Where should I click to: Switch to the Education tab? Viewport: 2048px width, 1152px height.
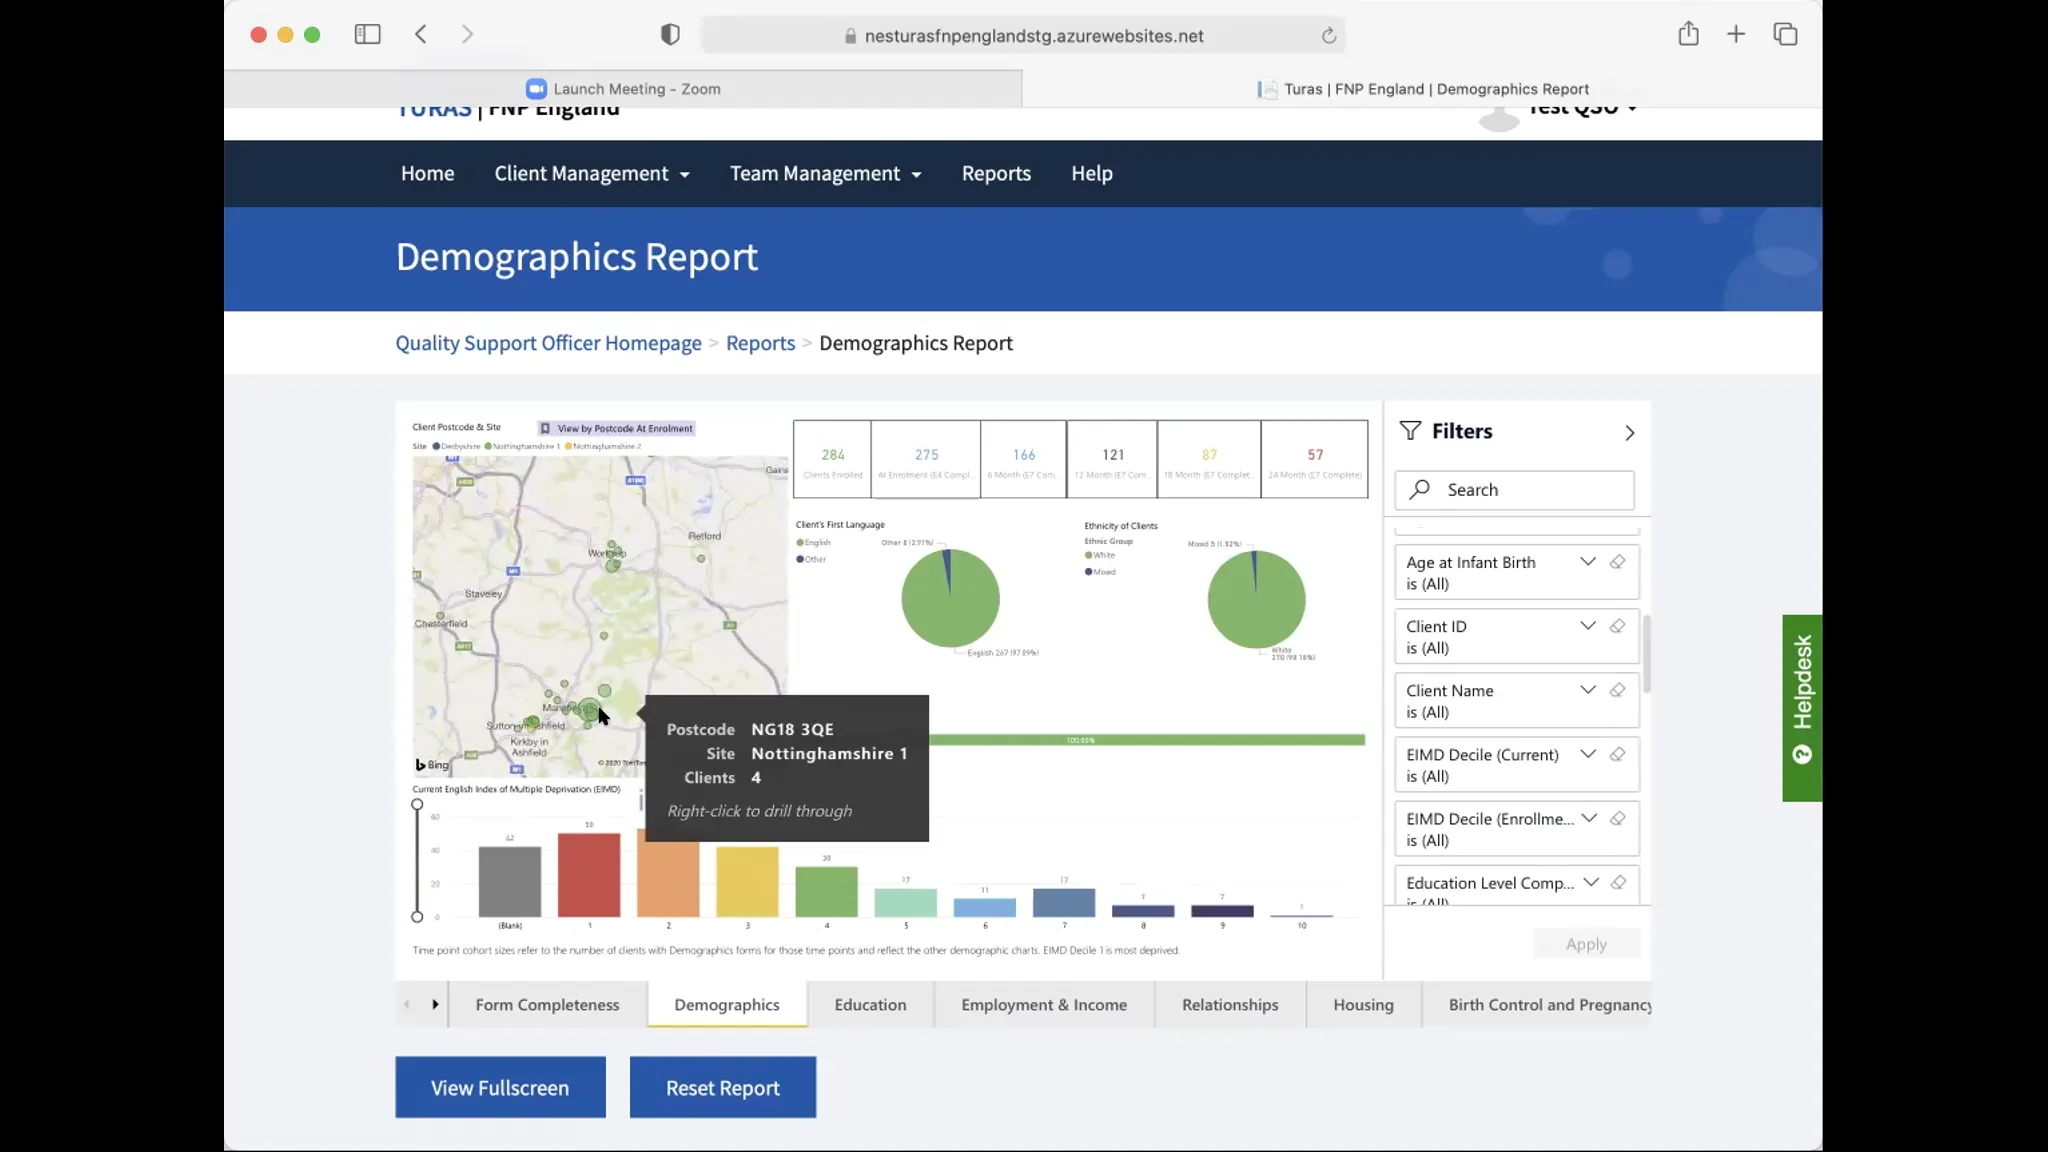[869, 1004]
